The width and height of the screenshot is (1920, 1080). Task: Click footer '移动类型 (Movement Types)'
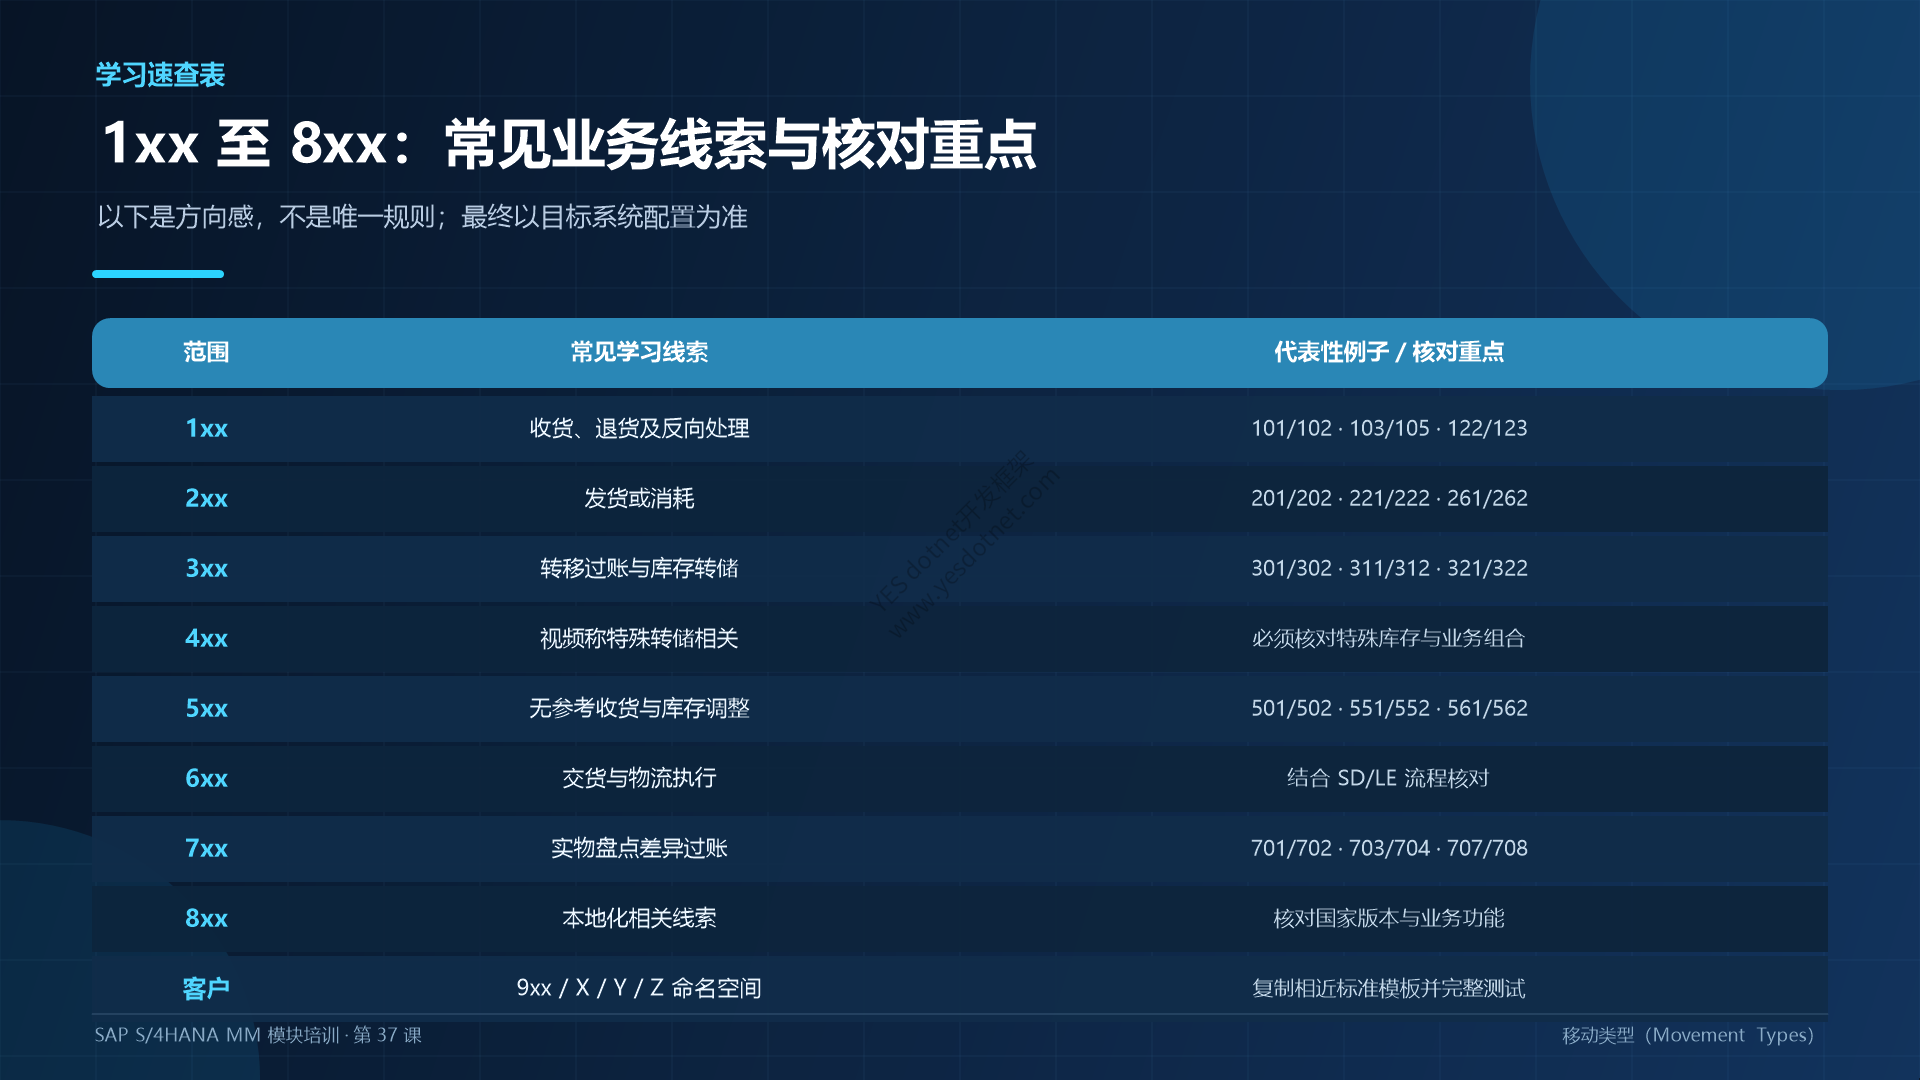tap(1688, 1035)
